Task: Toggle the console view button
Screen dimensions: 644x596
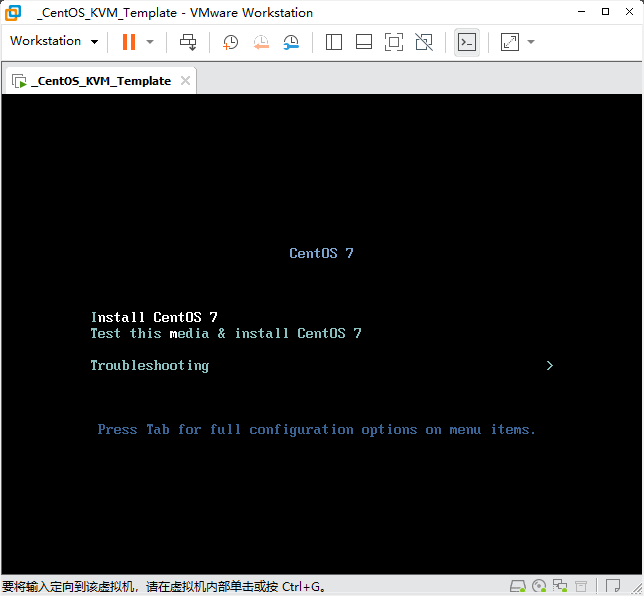Action: click(467, 42)
